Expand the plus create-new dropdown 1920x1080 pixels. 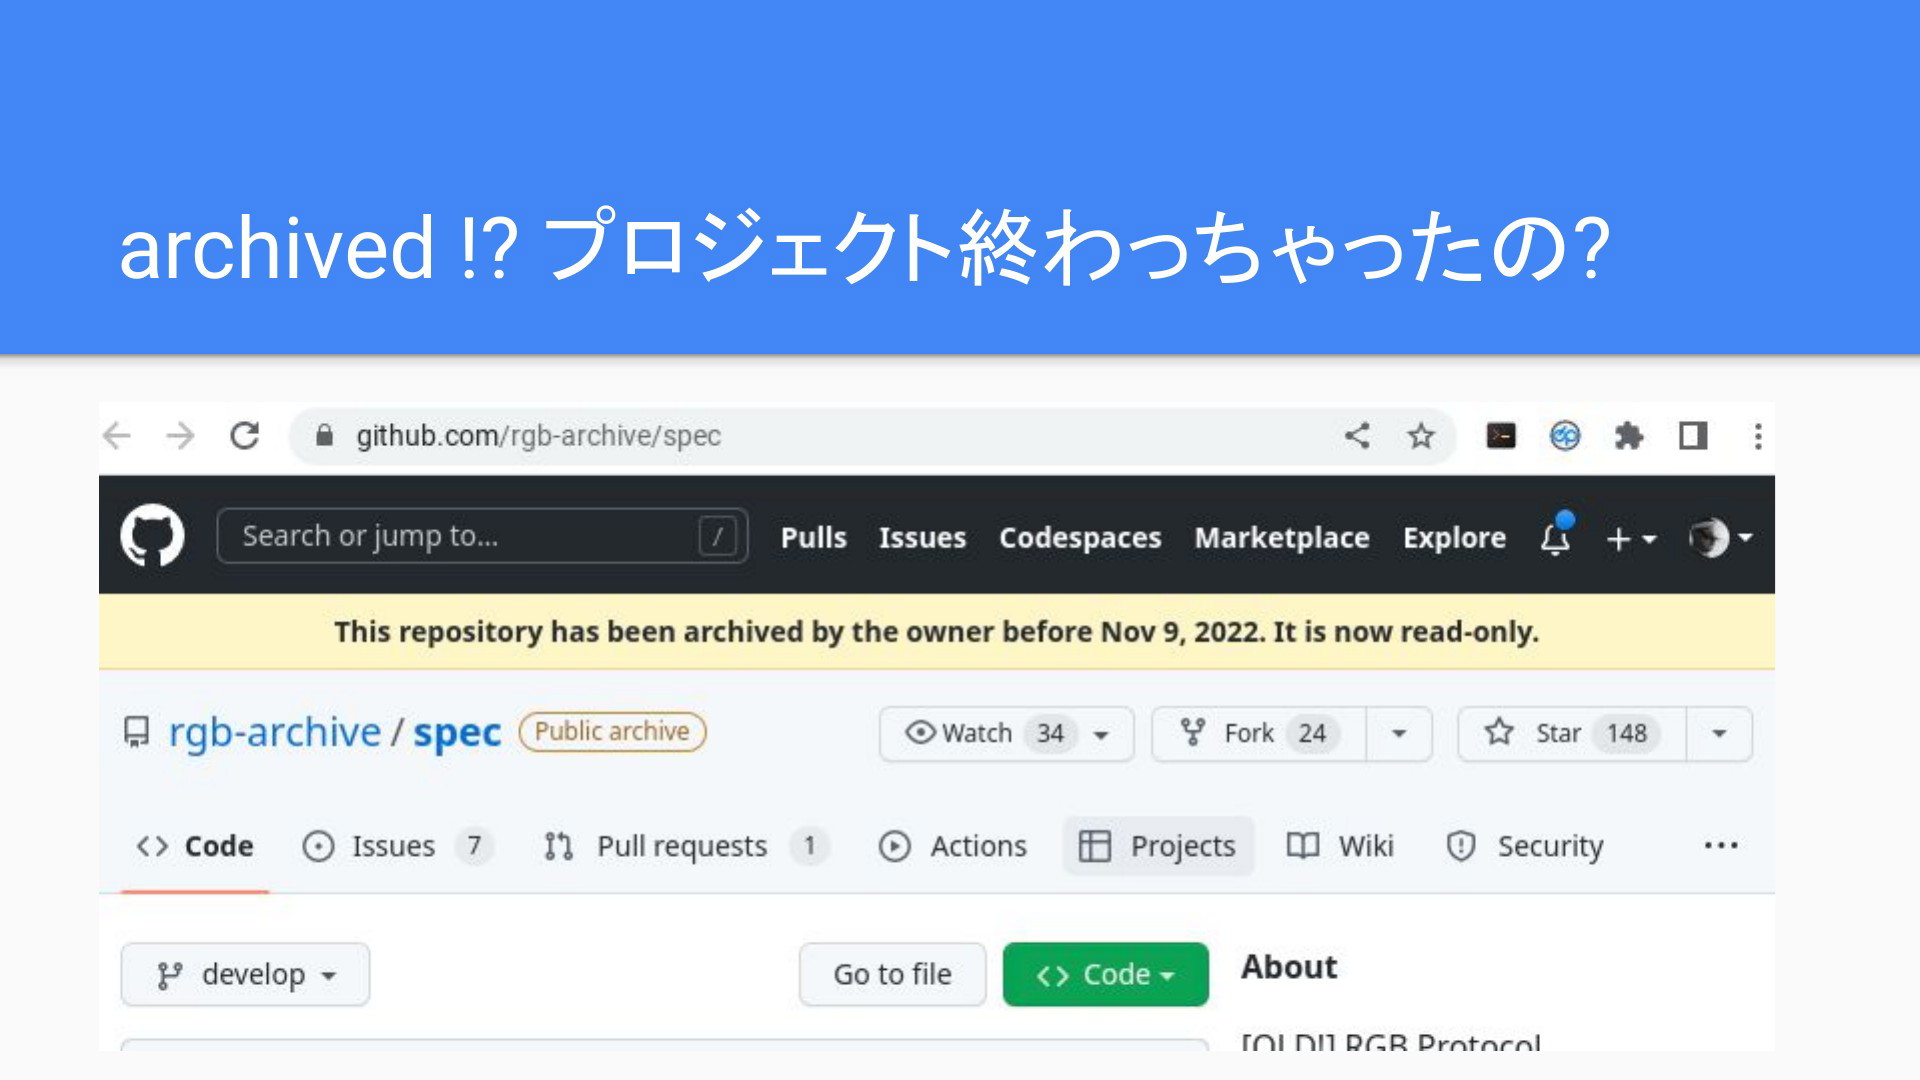click(x=1631, y=539)
